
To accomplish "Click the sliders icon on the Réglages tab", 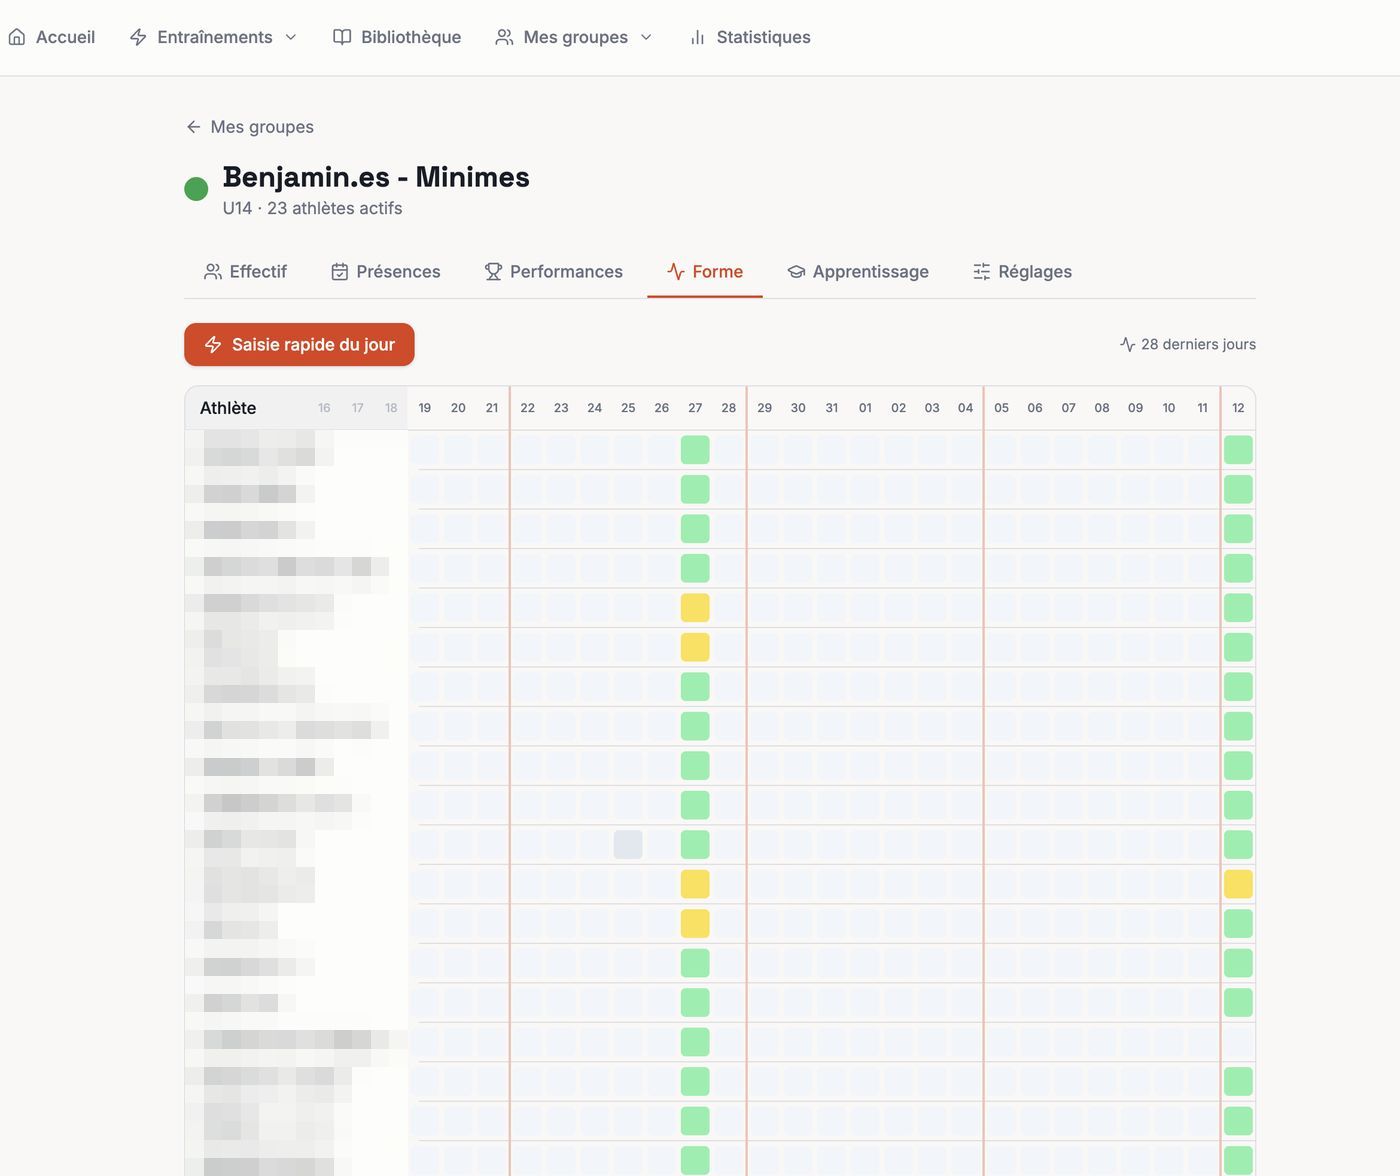I will (x=982, y=272).
